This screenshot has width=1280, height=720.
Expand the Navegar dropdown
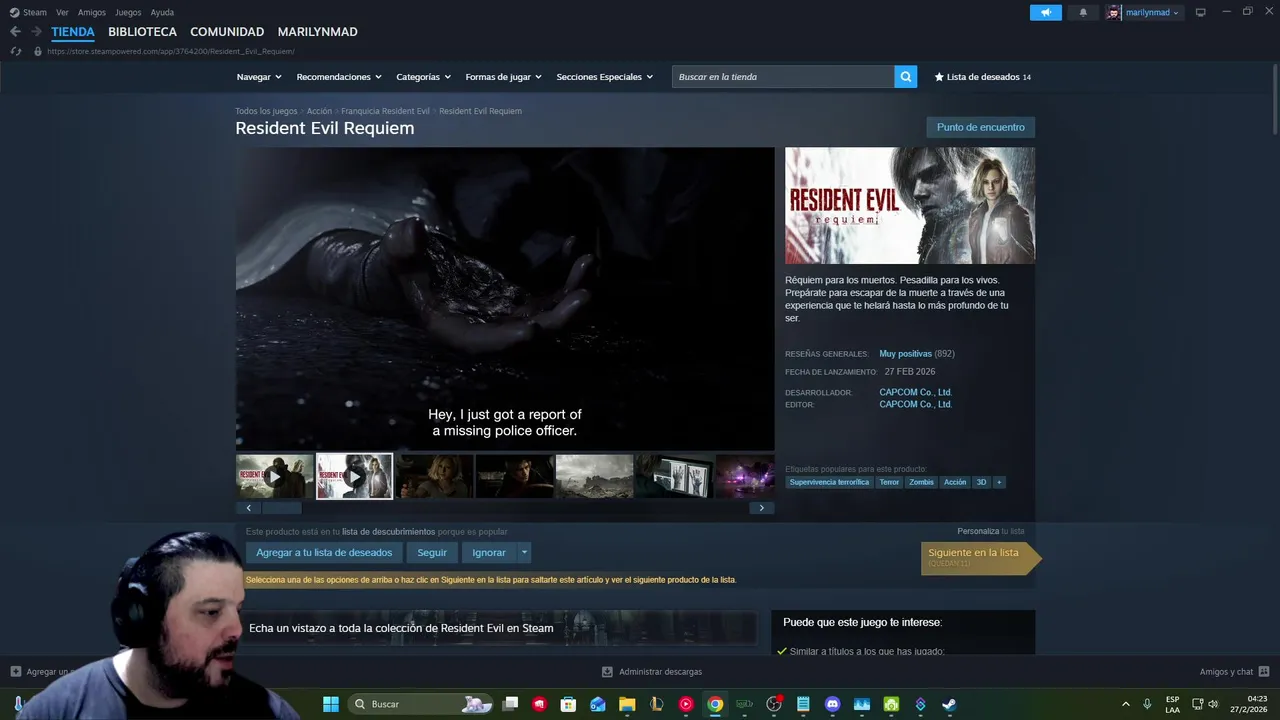tap(259, 77)
